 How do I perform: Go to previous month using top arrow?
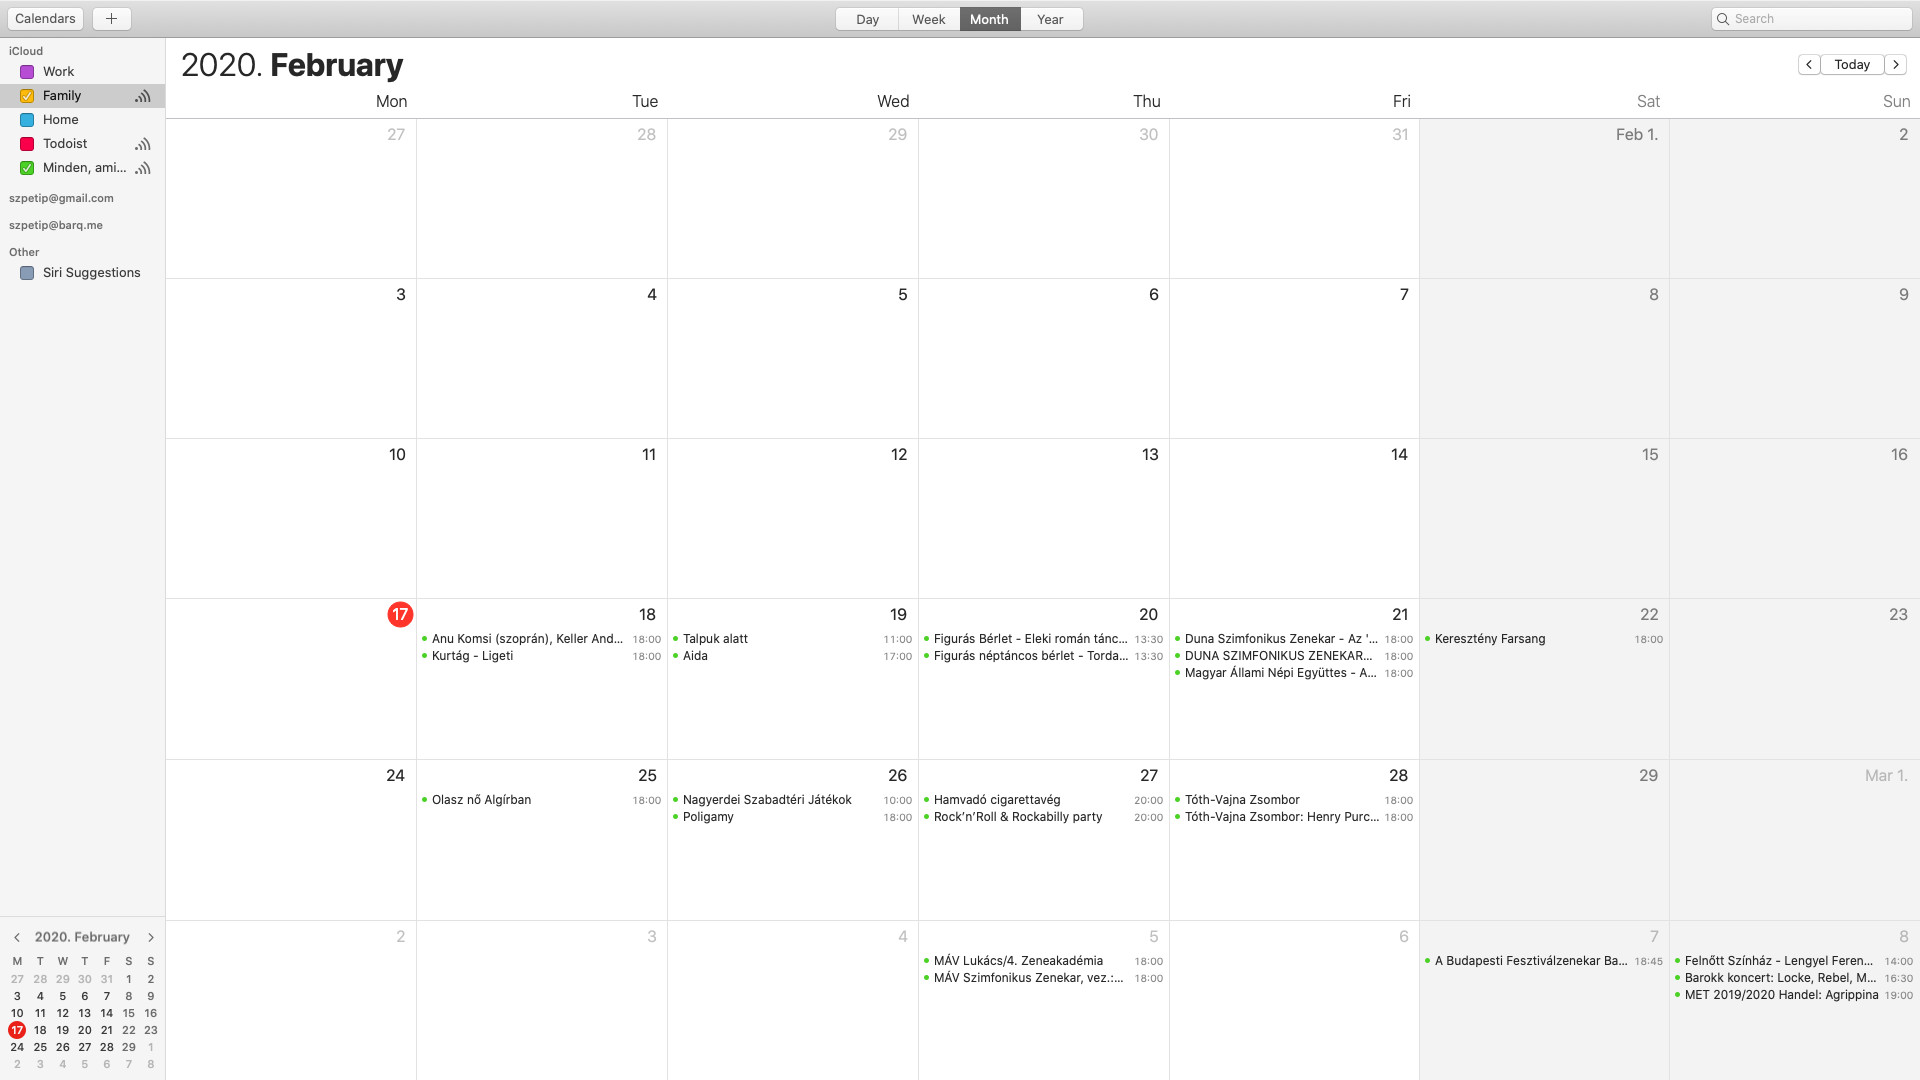1808,64
